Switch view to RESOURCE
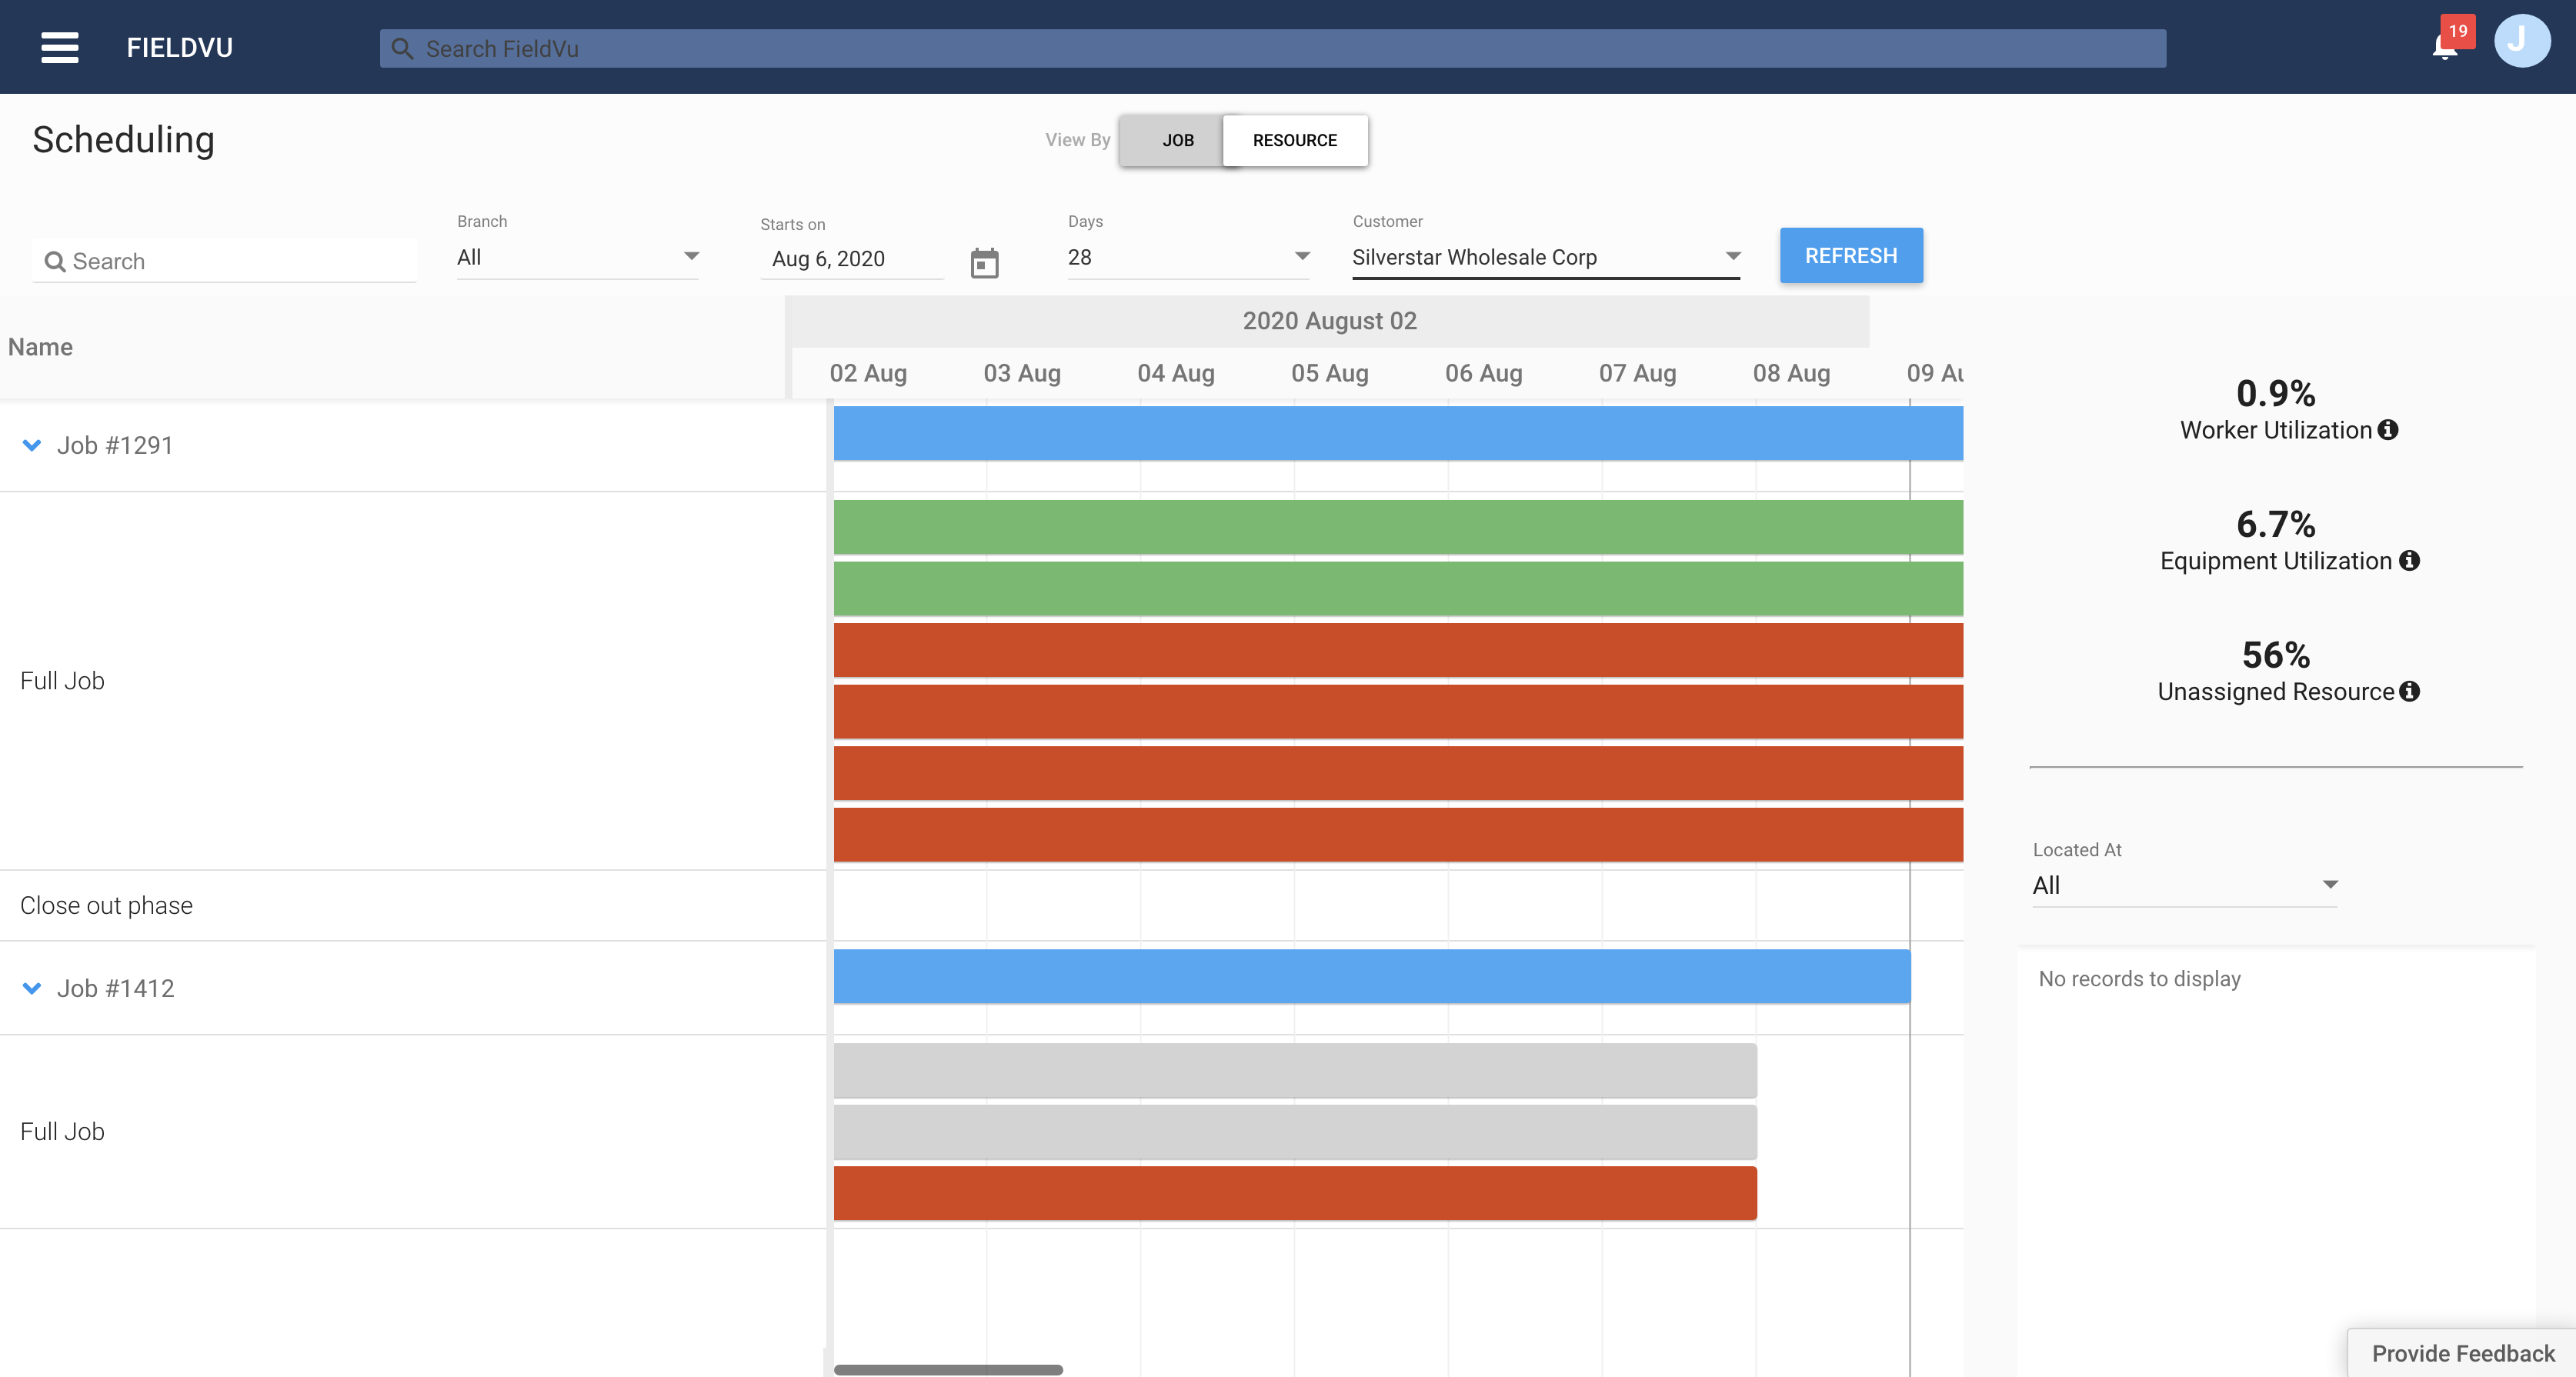 1294,140
